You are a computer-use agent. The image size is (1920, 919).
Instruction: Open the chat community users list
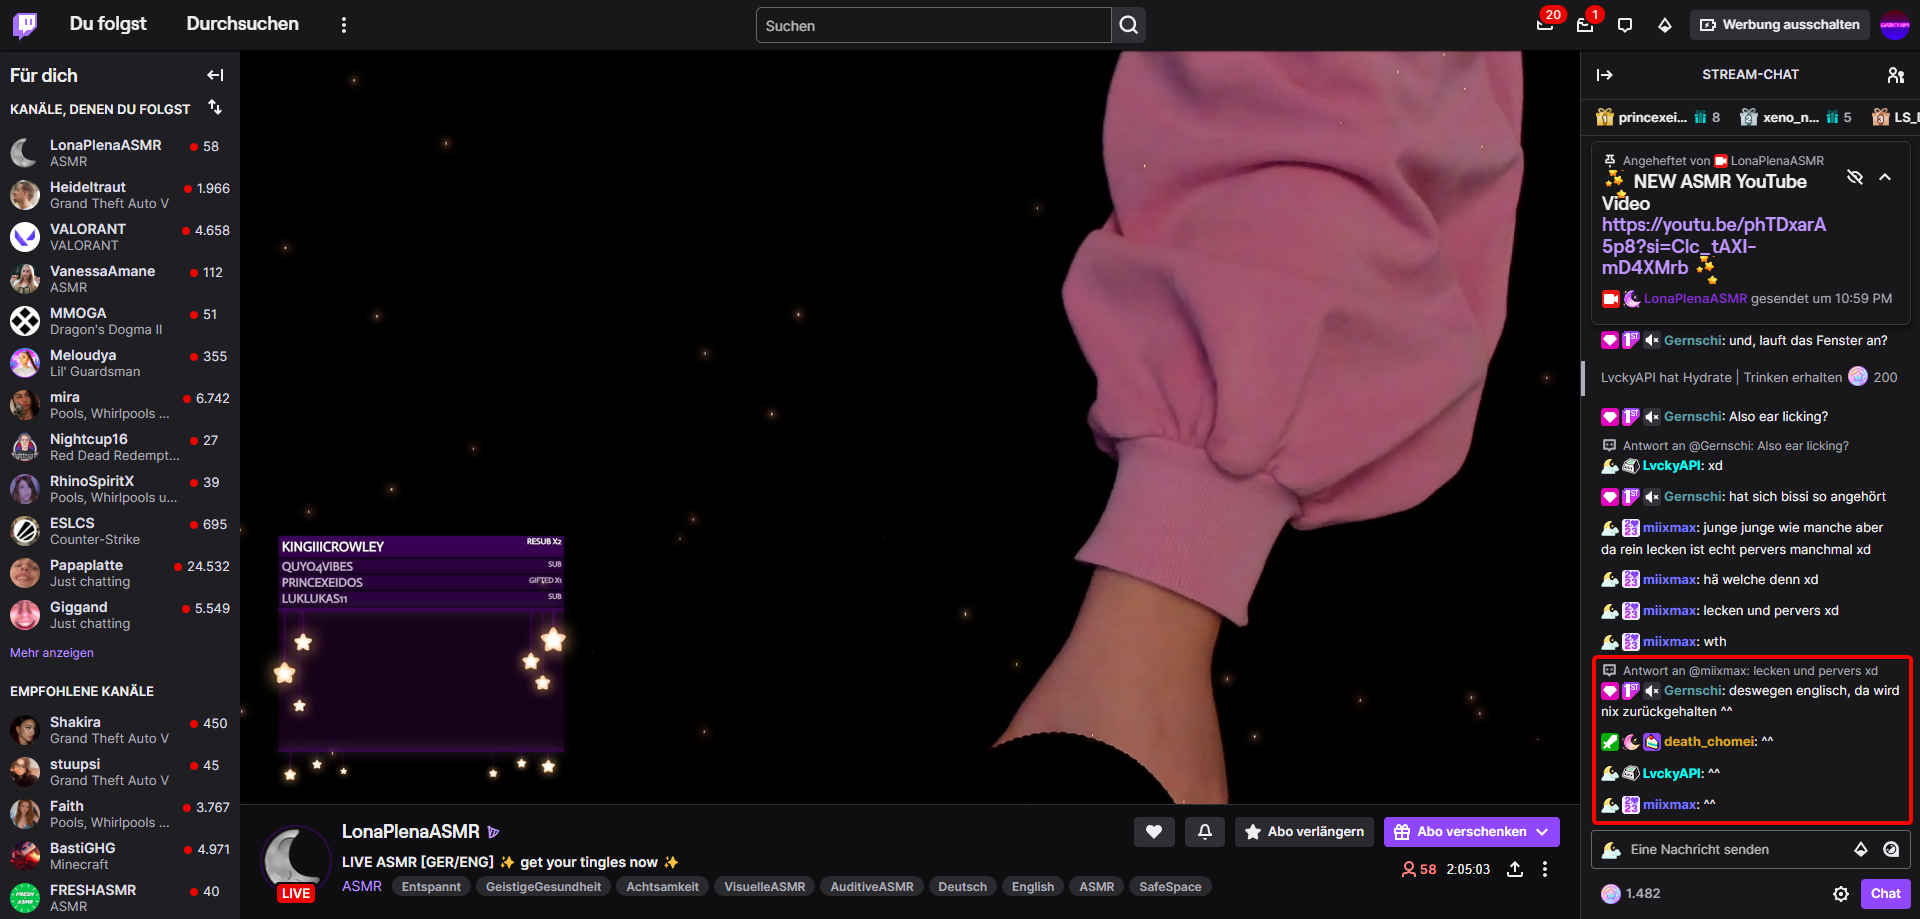point(1895,75)
